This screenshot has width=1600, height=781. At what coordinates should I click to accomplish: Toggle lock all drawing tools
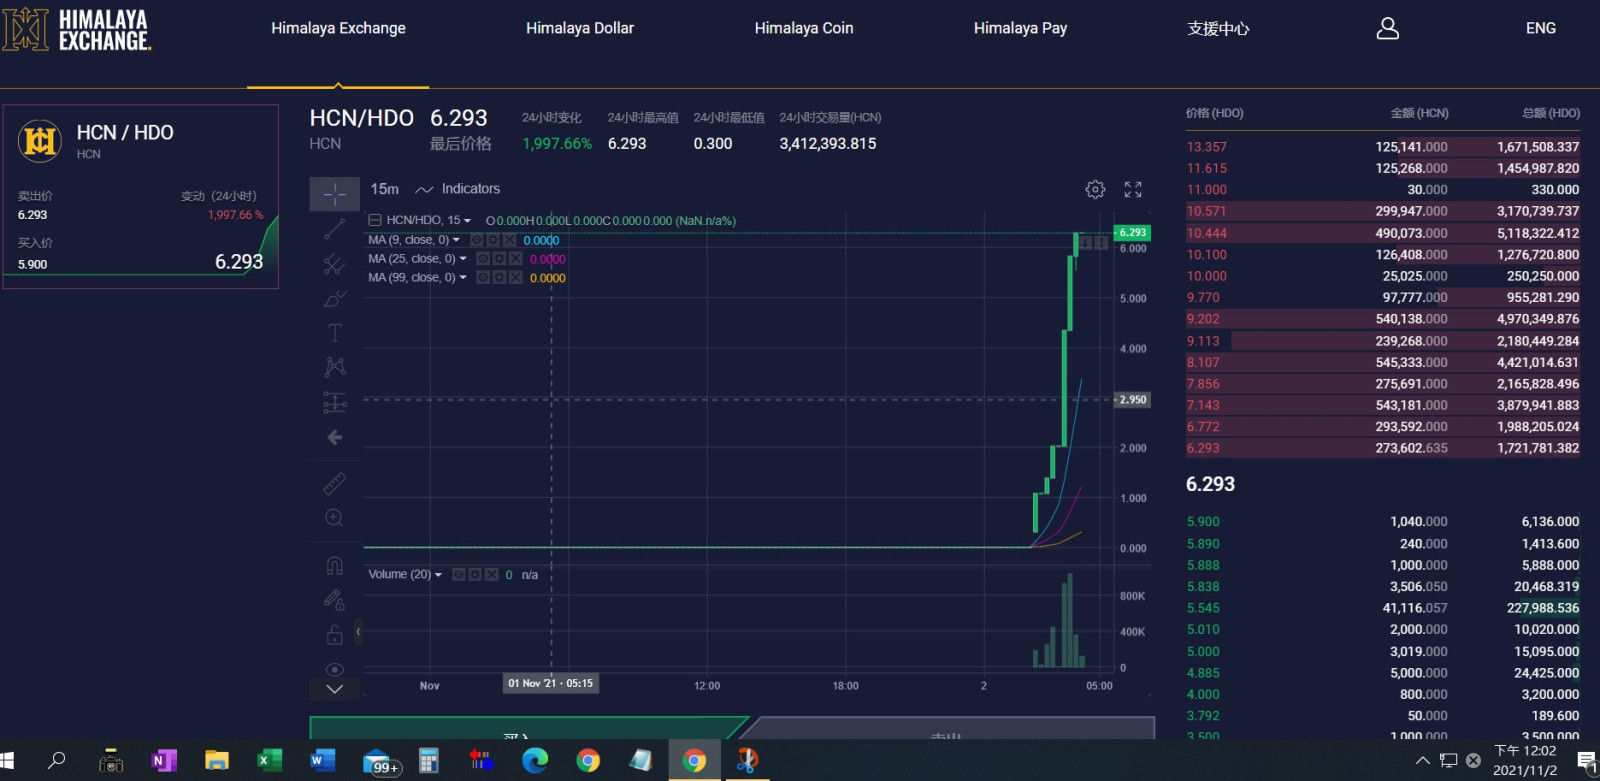pyautogui.click(x=334, y=635)
